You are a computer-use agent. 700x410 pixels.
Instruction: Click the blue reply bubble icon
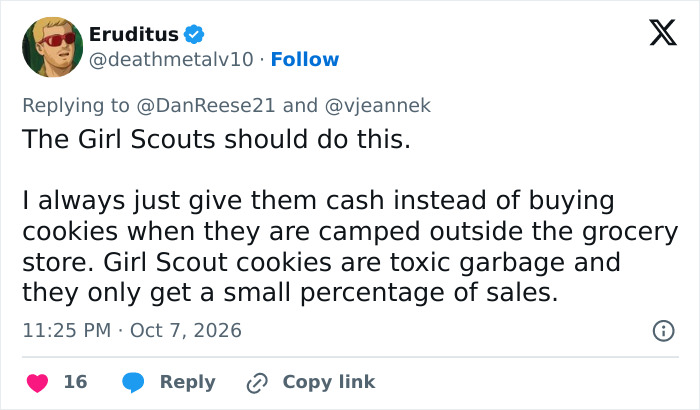pyautogui.click(x=133, y=382)
